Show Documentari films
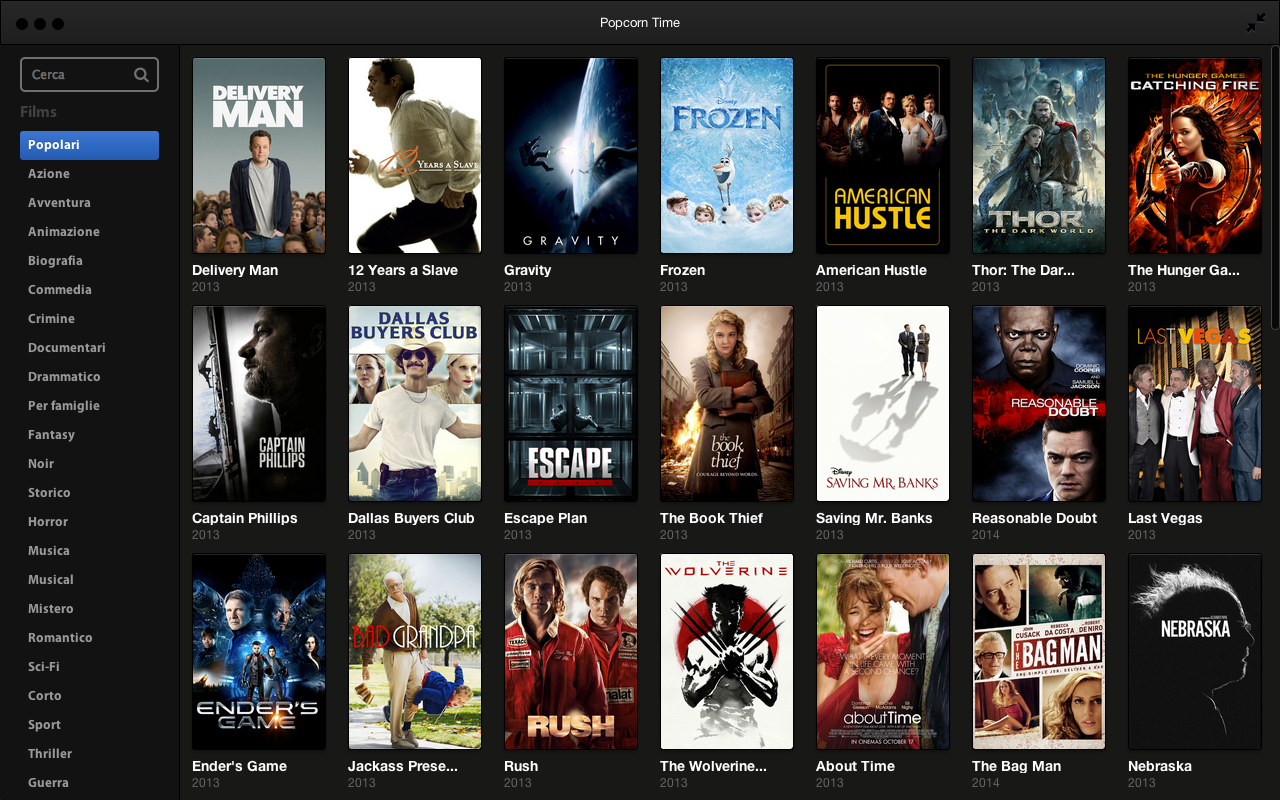The width and height of the screenshot is (1280, 800). [67, 348]
